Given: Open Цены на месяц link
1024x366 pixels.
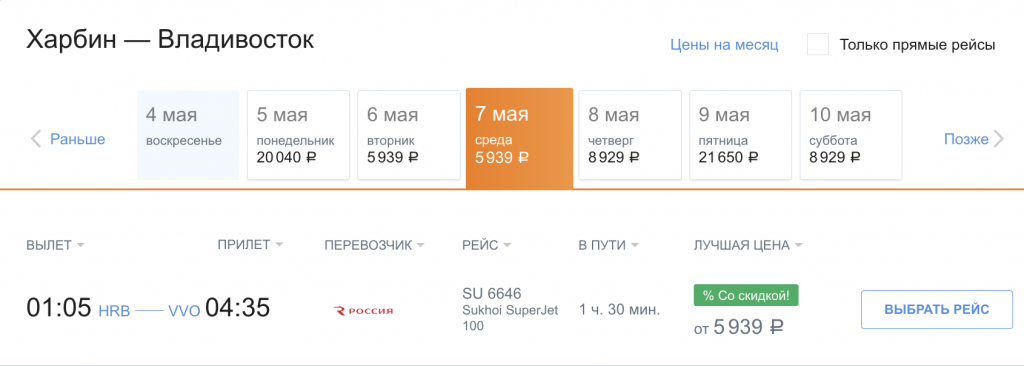Looking at the screenshot, I should tap(724, 45).
